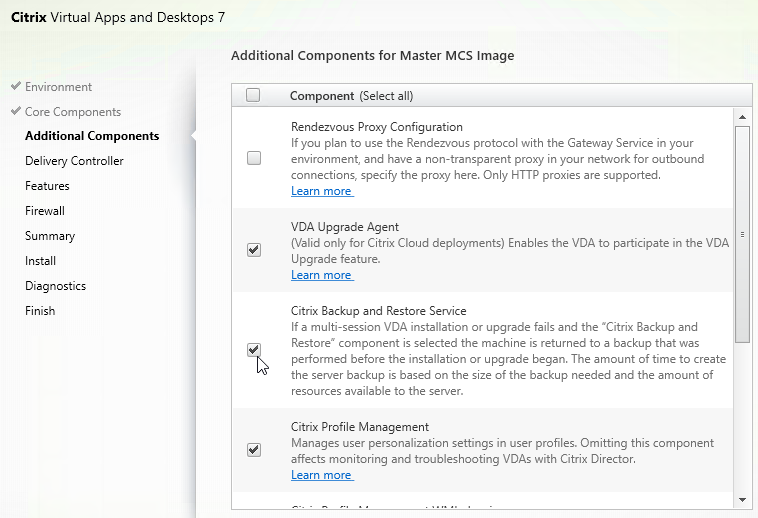The width and height of the screenshot is (758, 518).
Task: Go to the Core Components step
Action: click(x=73, y=112)
